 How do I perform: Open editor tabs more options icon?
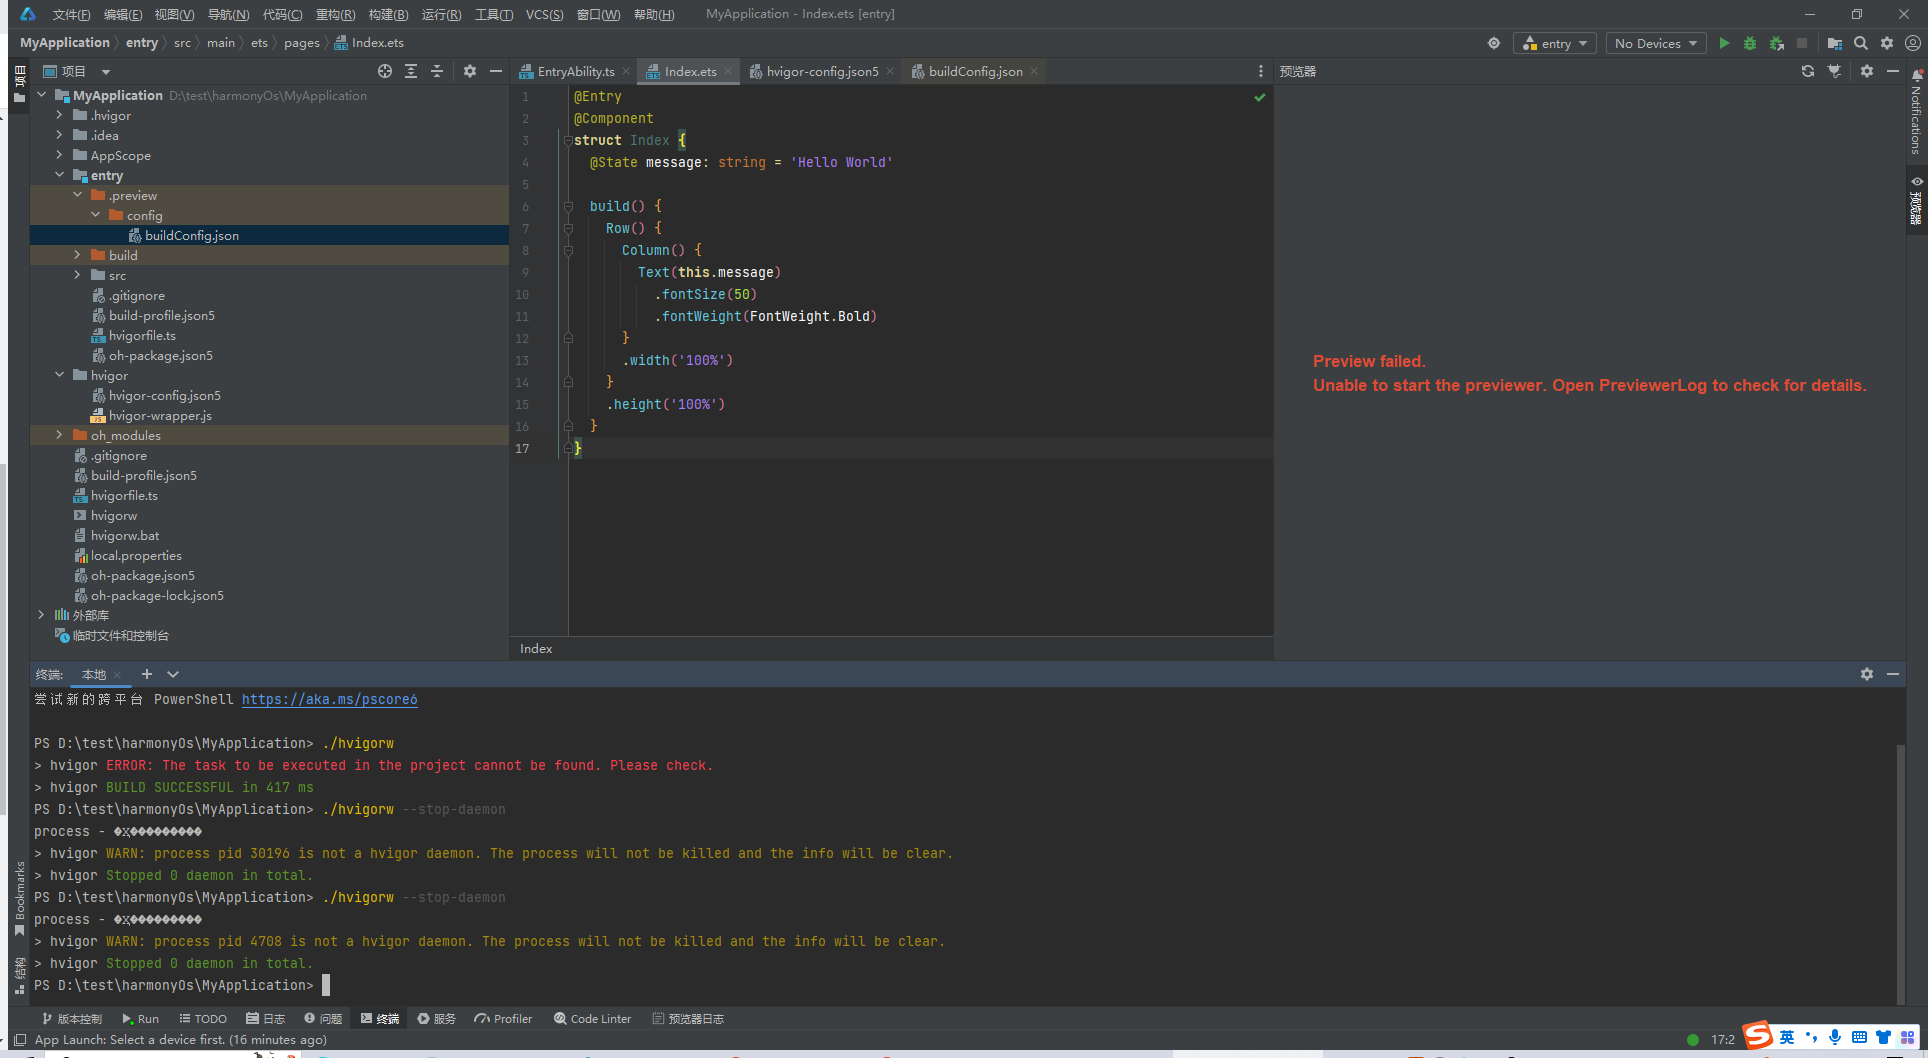coord(1260,71)
